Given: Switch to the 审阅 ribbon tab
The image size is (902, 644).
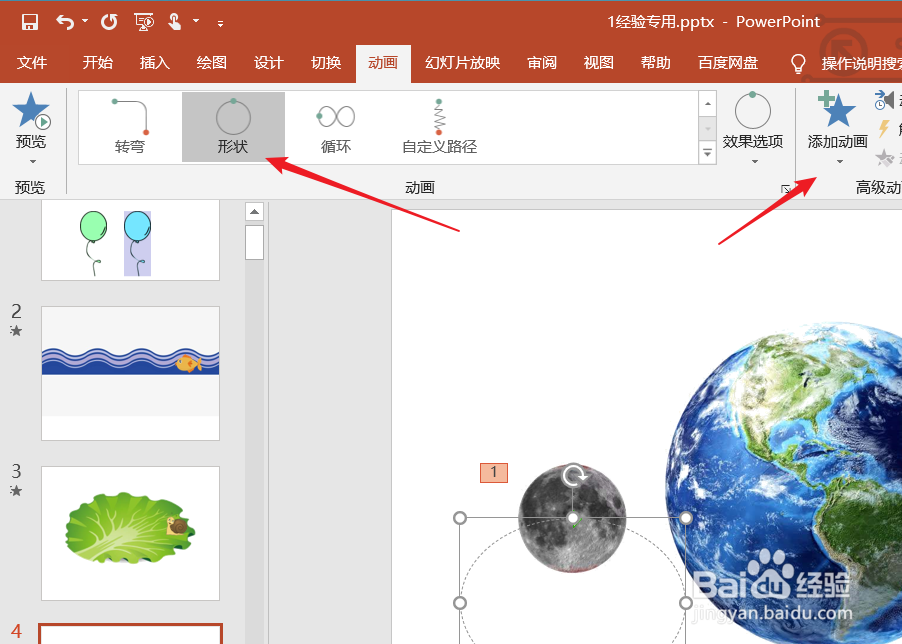Looking at the screenshot, I should [542, 63].
